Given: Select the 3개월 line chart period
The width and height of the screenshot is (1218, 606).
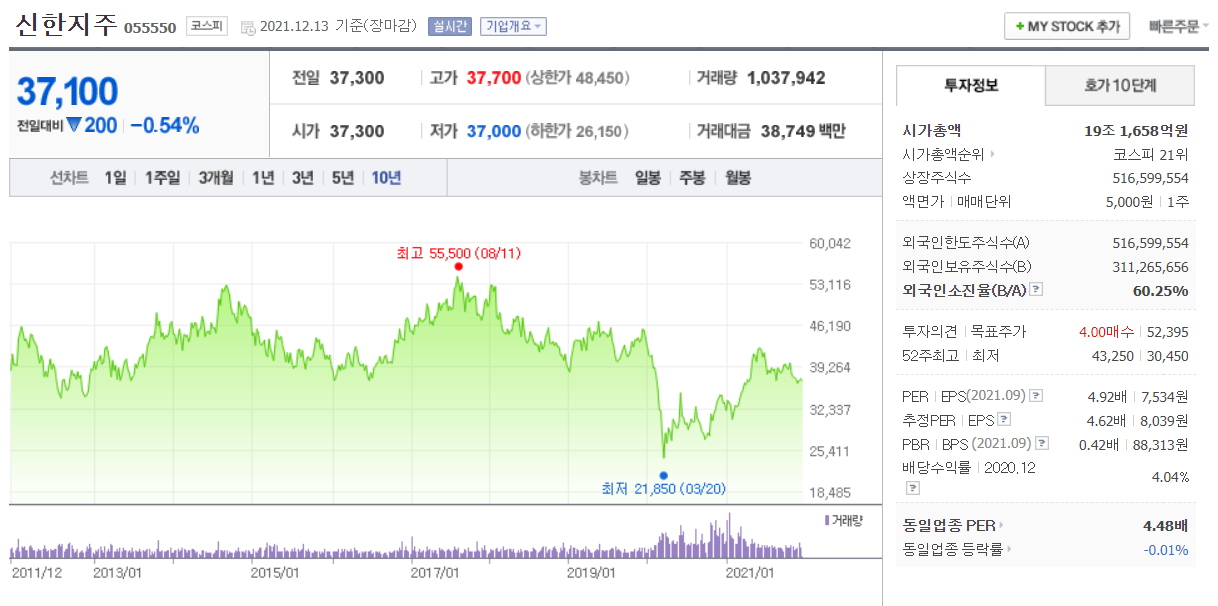Looking at the screenshot, I should coord(216,178).
